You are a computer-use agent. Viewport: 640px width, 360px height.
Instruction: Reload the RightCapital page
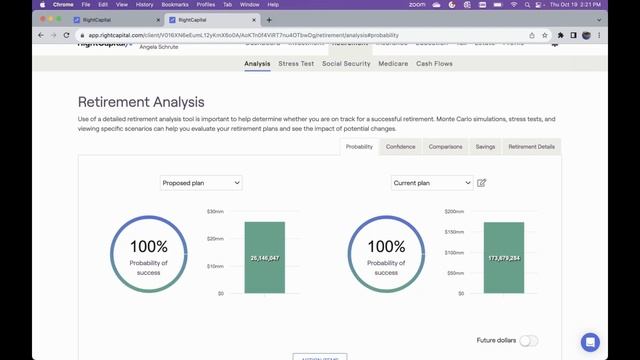(67, 36)
